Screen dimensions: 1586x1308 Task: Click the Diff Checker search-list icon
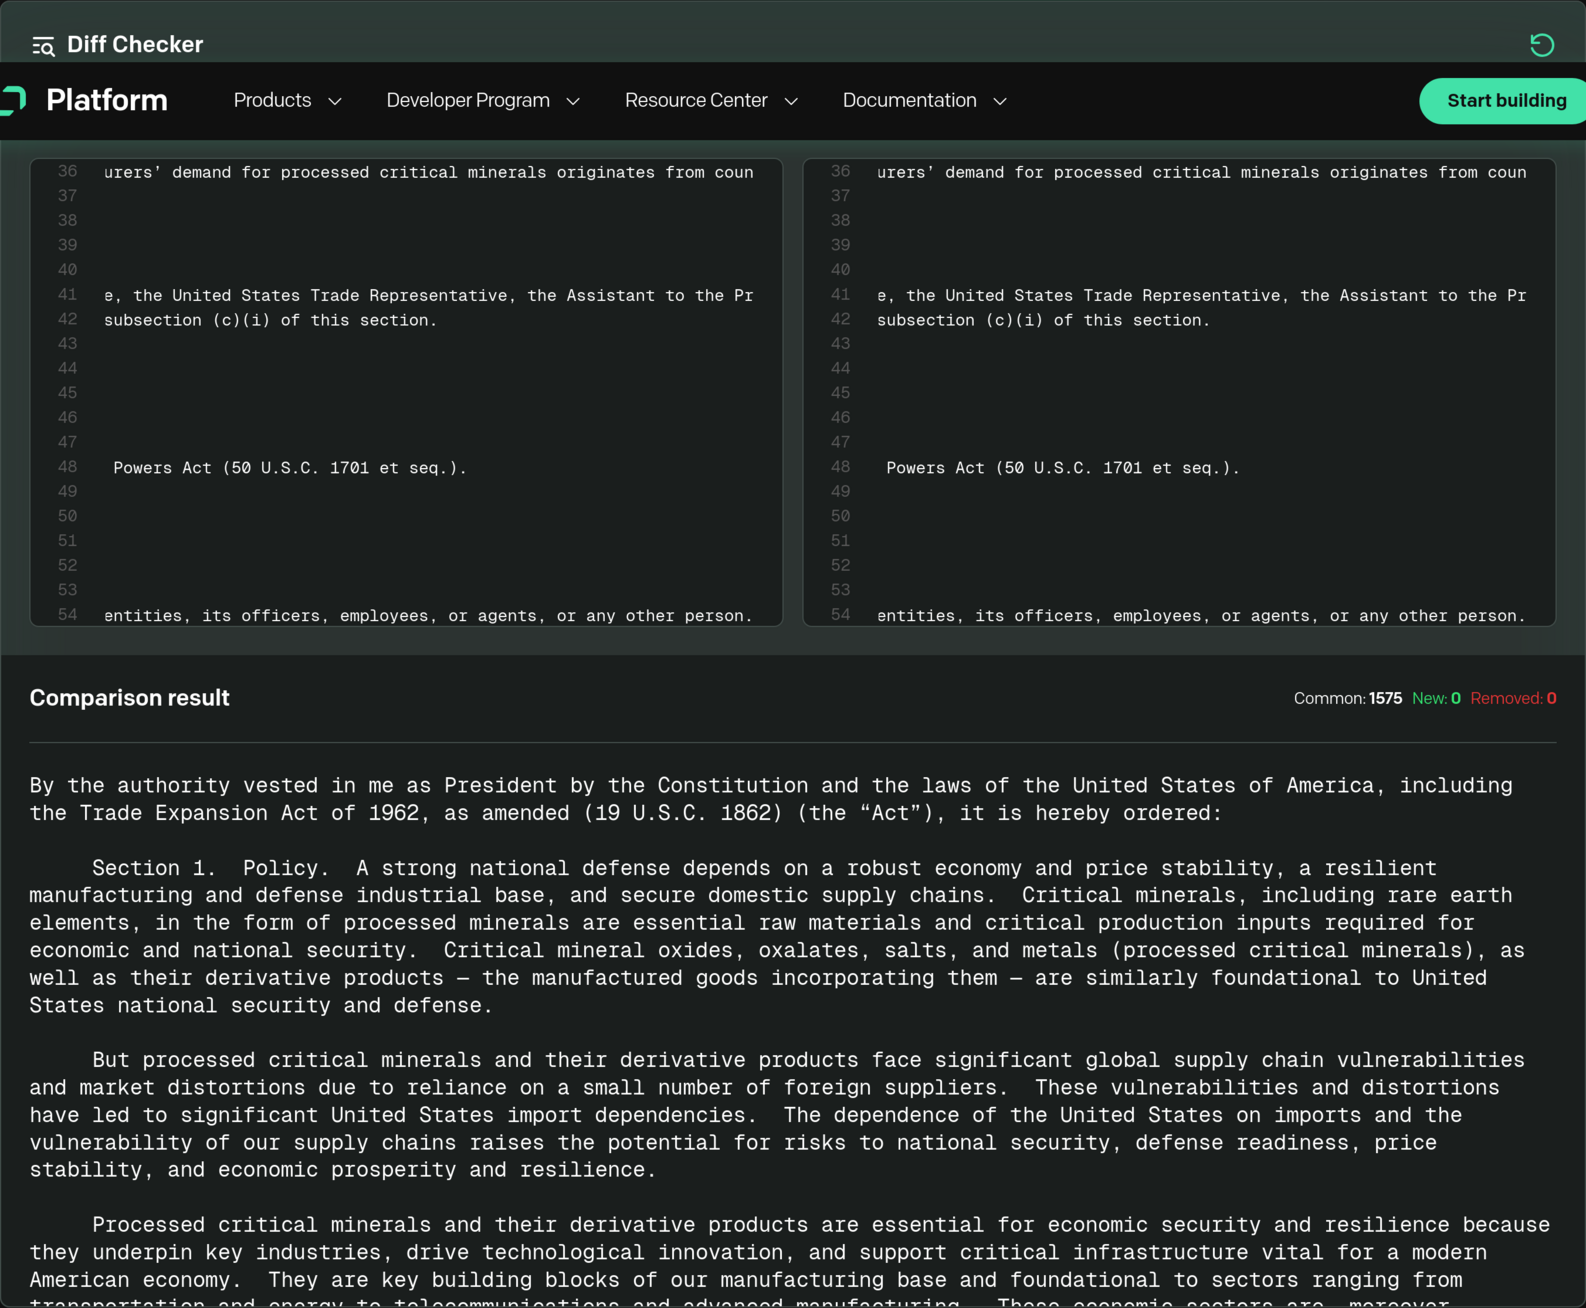click(x=42, y=46)
